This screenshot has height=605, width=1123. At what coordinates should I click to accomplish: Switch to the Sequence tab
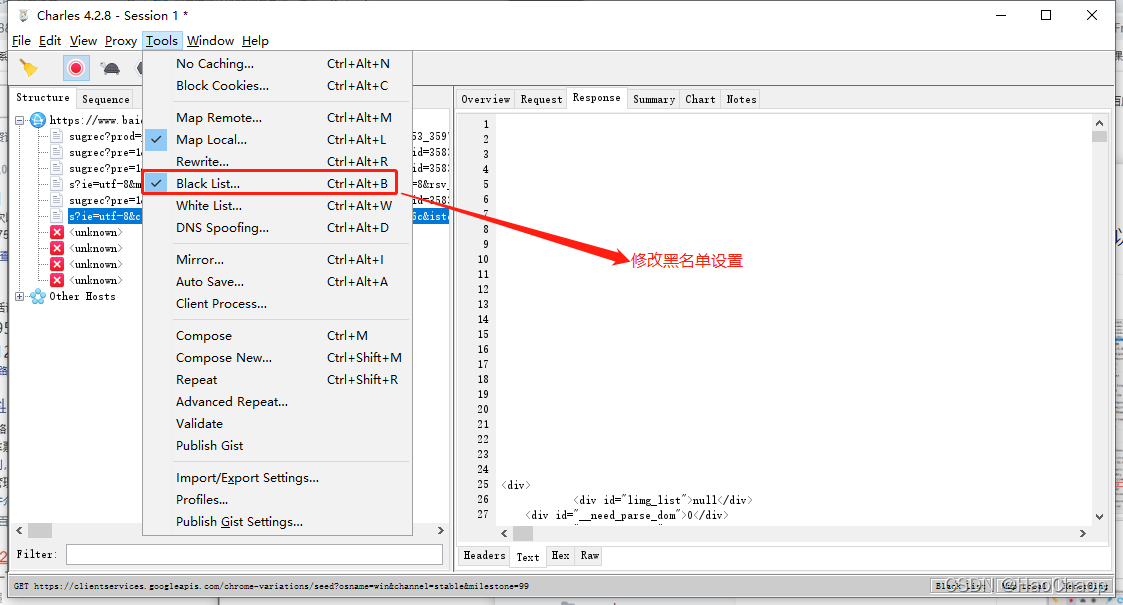coord(106,100)
